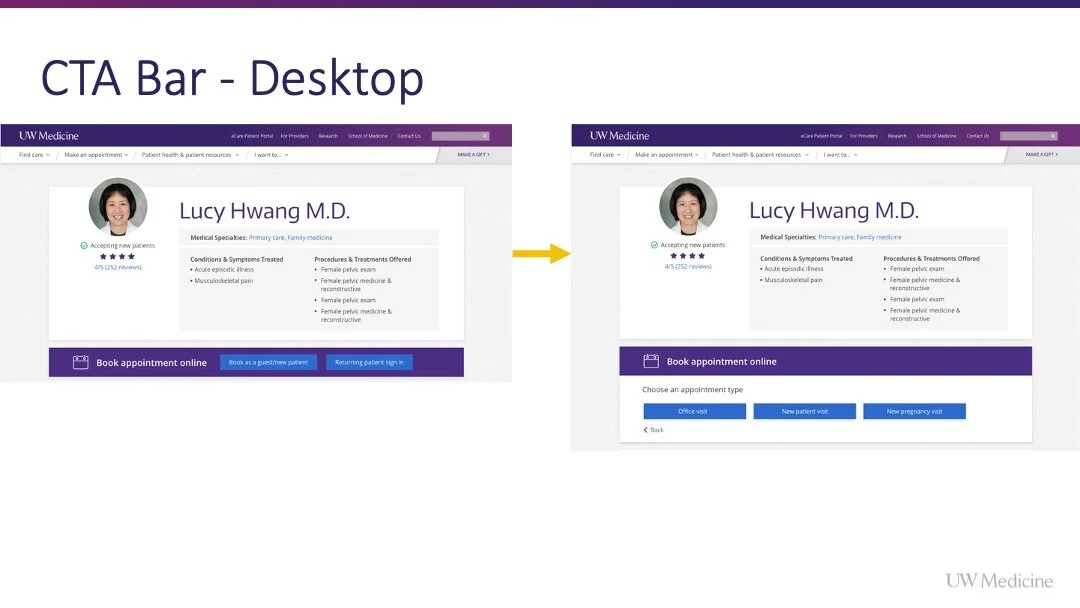1080x608 pixels.
Task: Open Contact Us in right mockup
Action: pos(978,136)
